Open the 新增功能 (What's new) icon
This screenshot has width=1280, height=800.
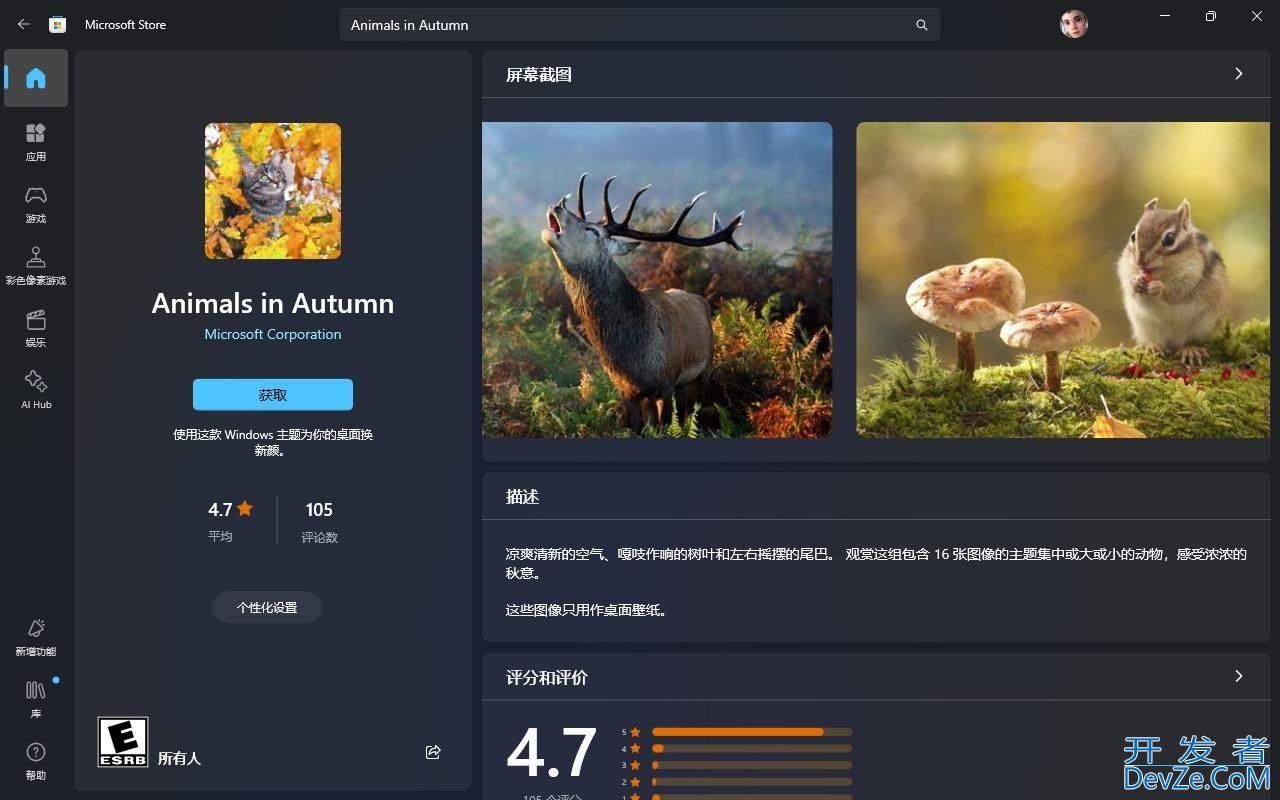36,637
